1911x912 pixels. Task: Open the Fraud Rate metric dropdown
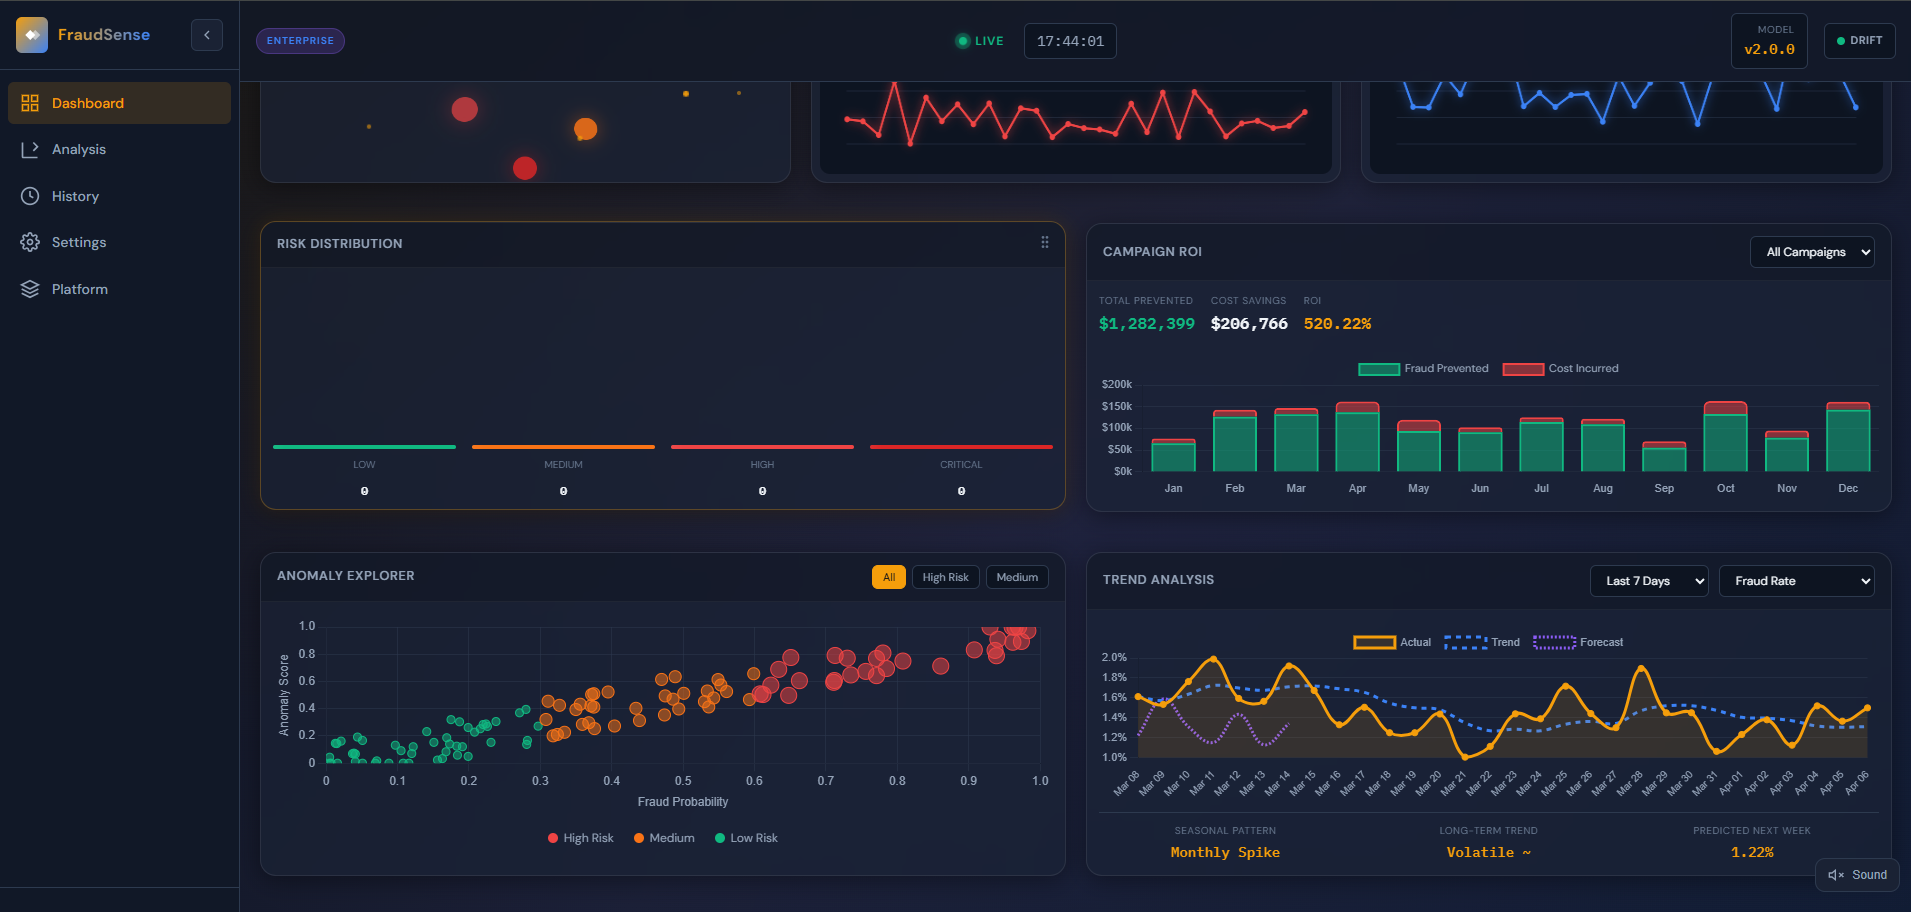pyautogui.click(x=1796, y=581)
